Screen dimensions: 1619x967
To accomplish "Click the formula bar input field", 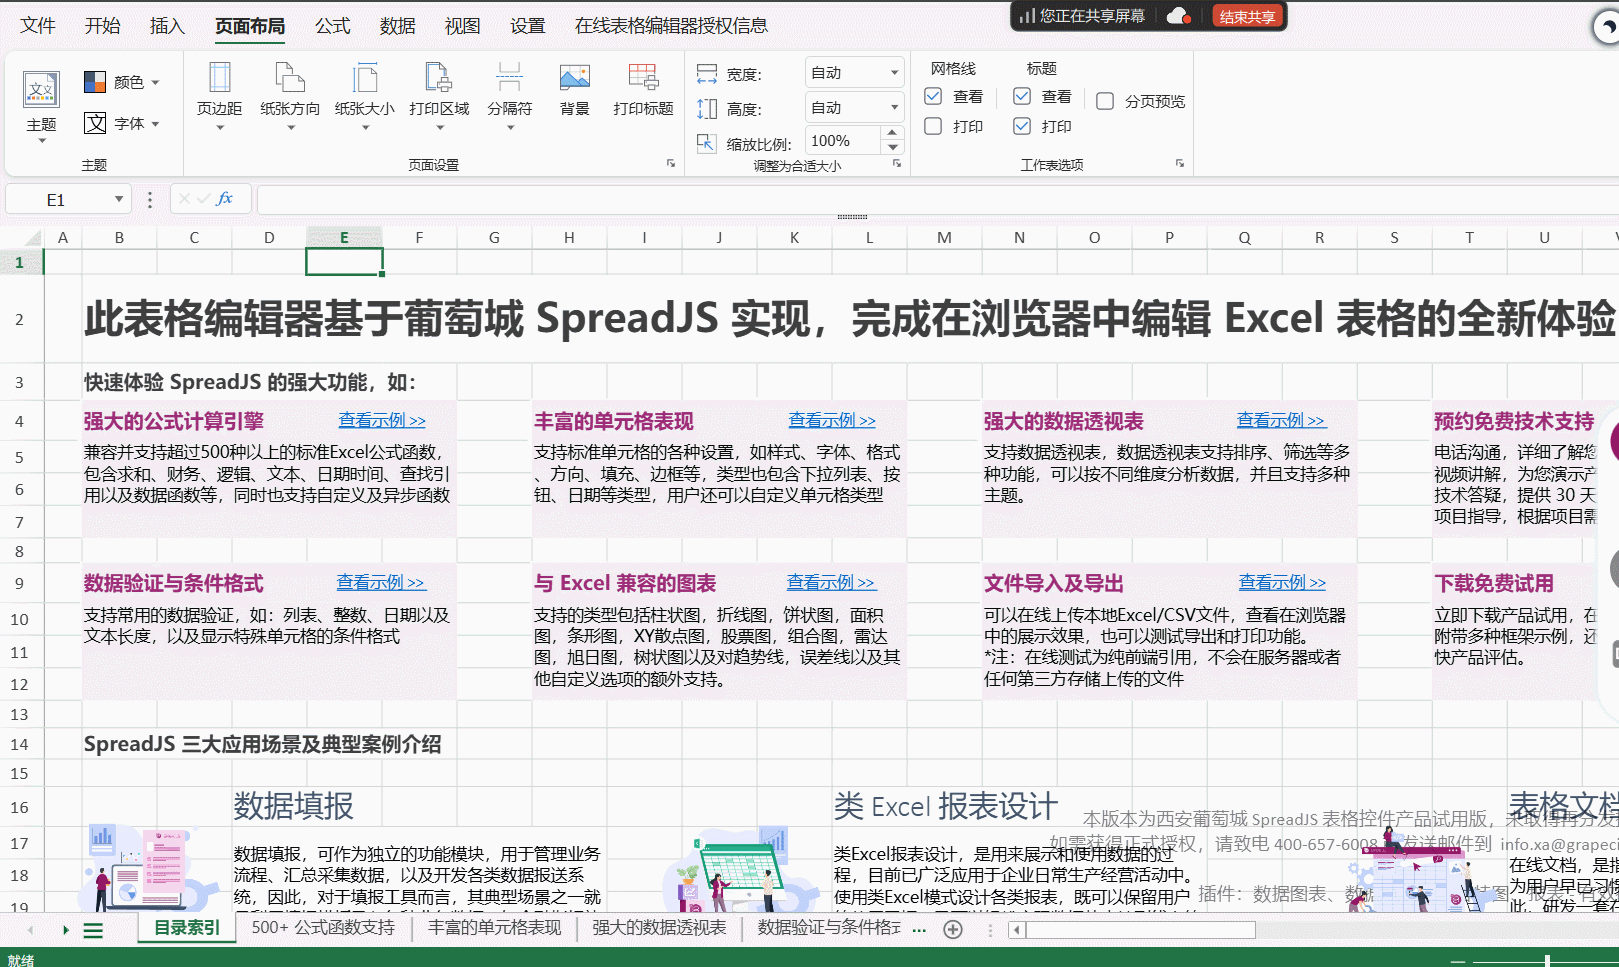I will tap(938, 199).
